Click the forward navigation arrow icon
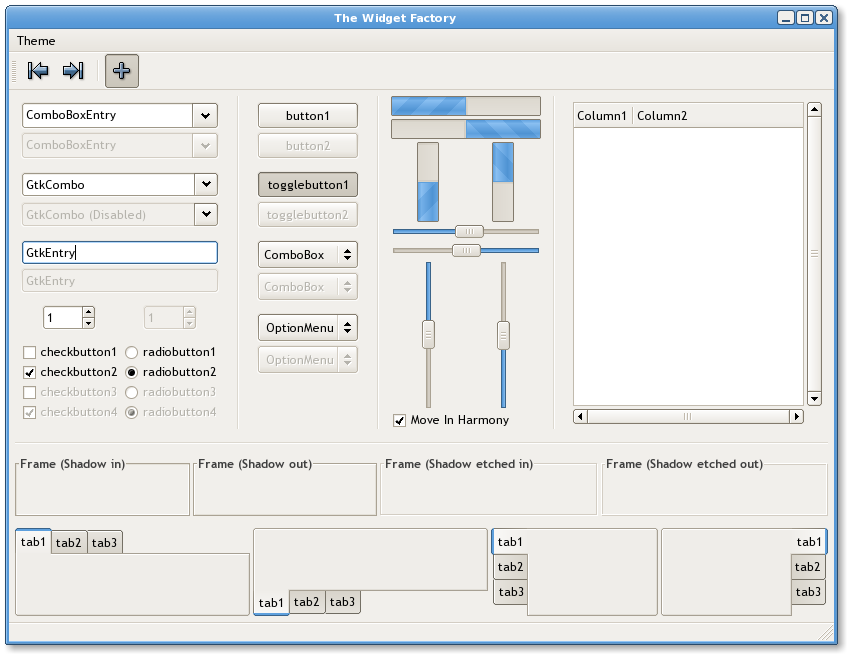847x654 pixels. coord(71,70)
